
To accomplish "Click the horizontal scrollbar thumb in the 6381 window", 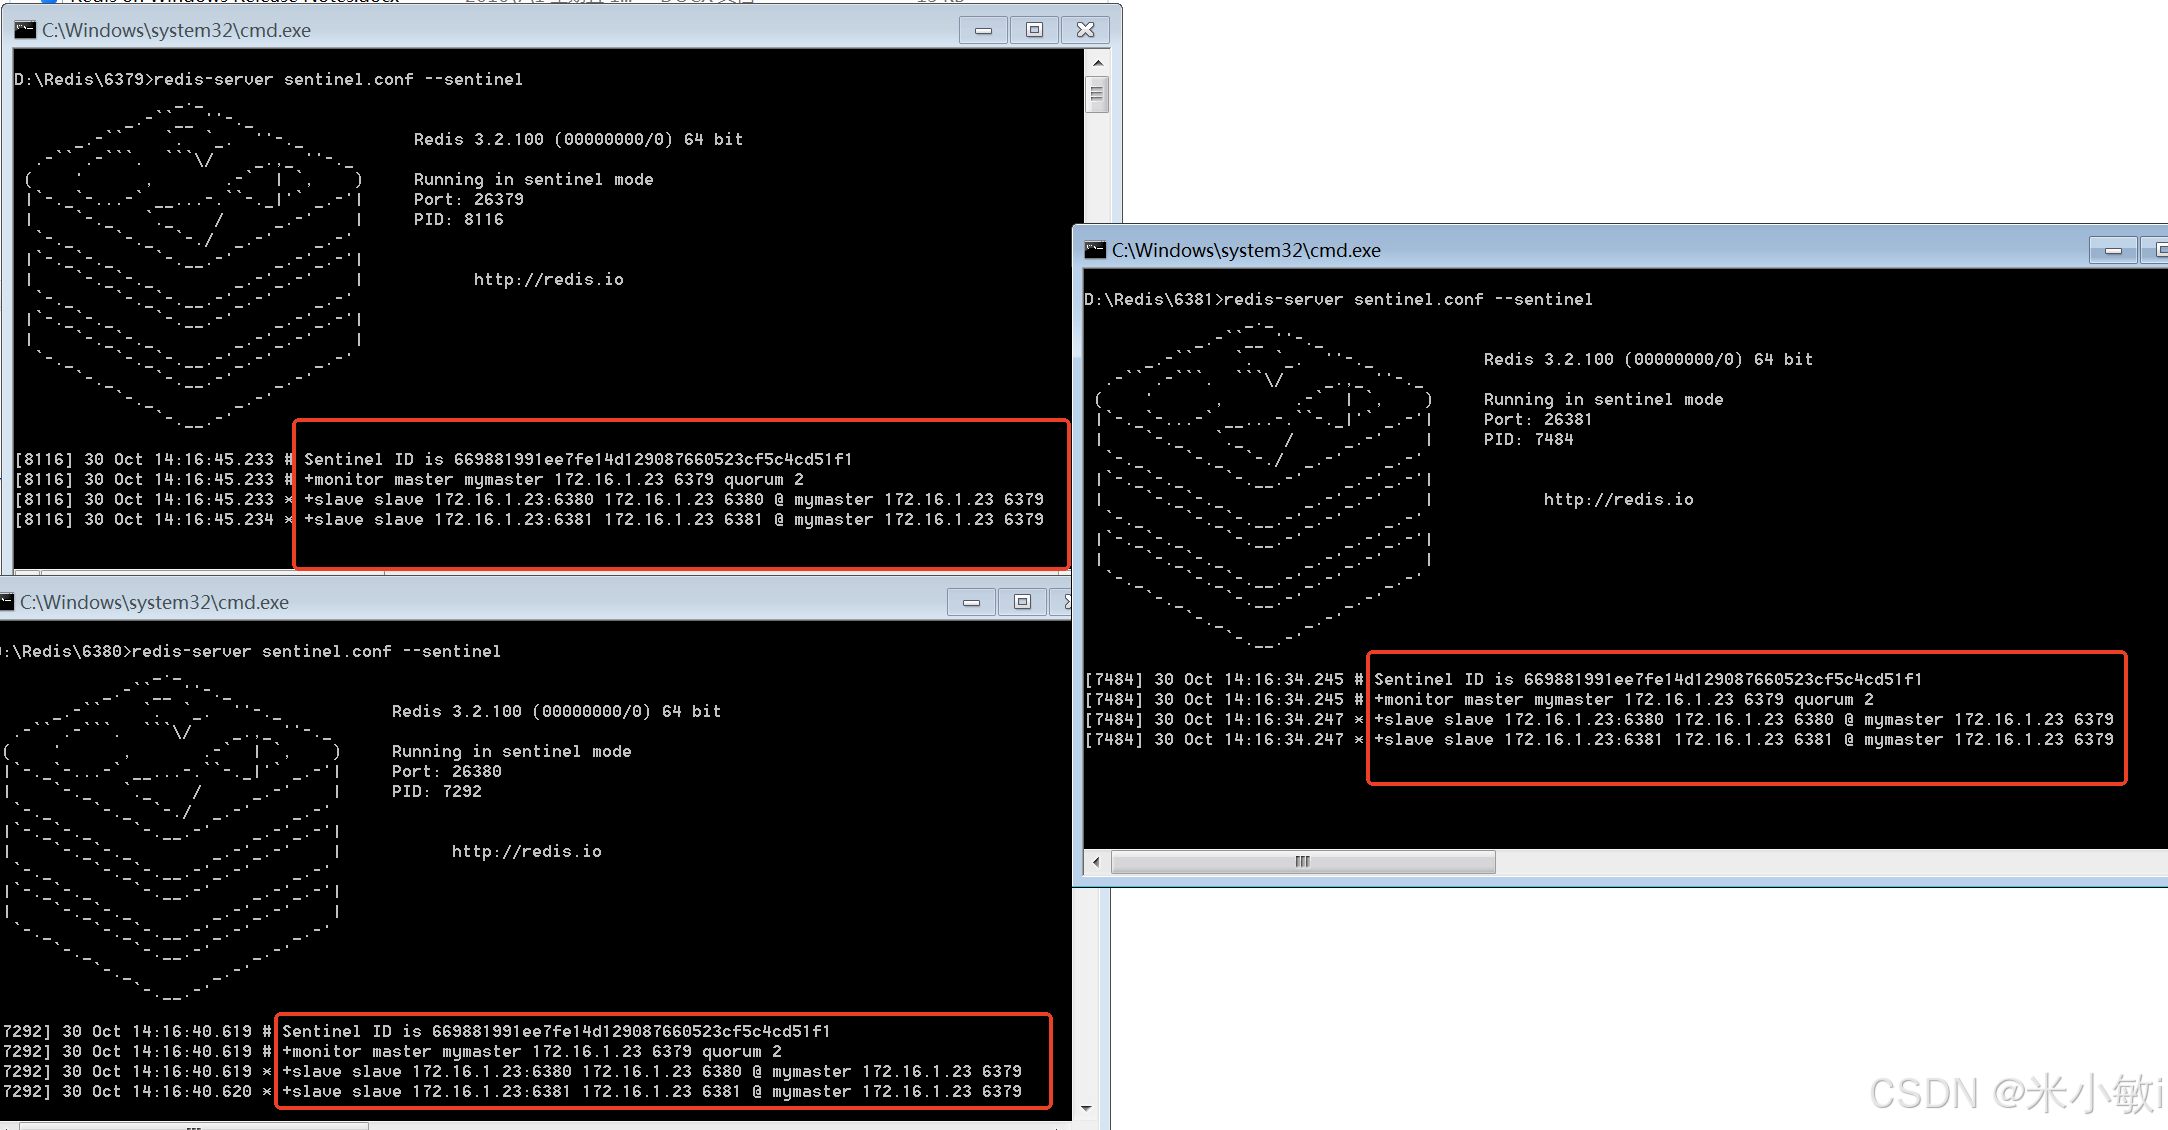I will pyautogui.click(x=1303, y=862).
